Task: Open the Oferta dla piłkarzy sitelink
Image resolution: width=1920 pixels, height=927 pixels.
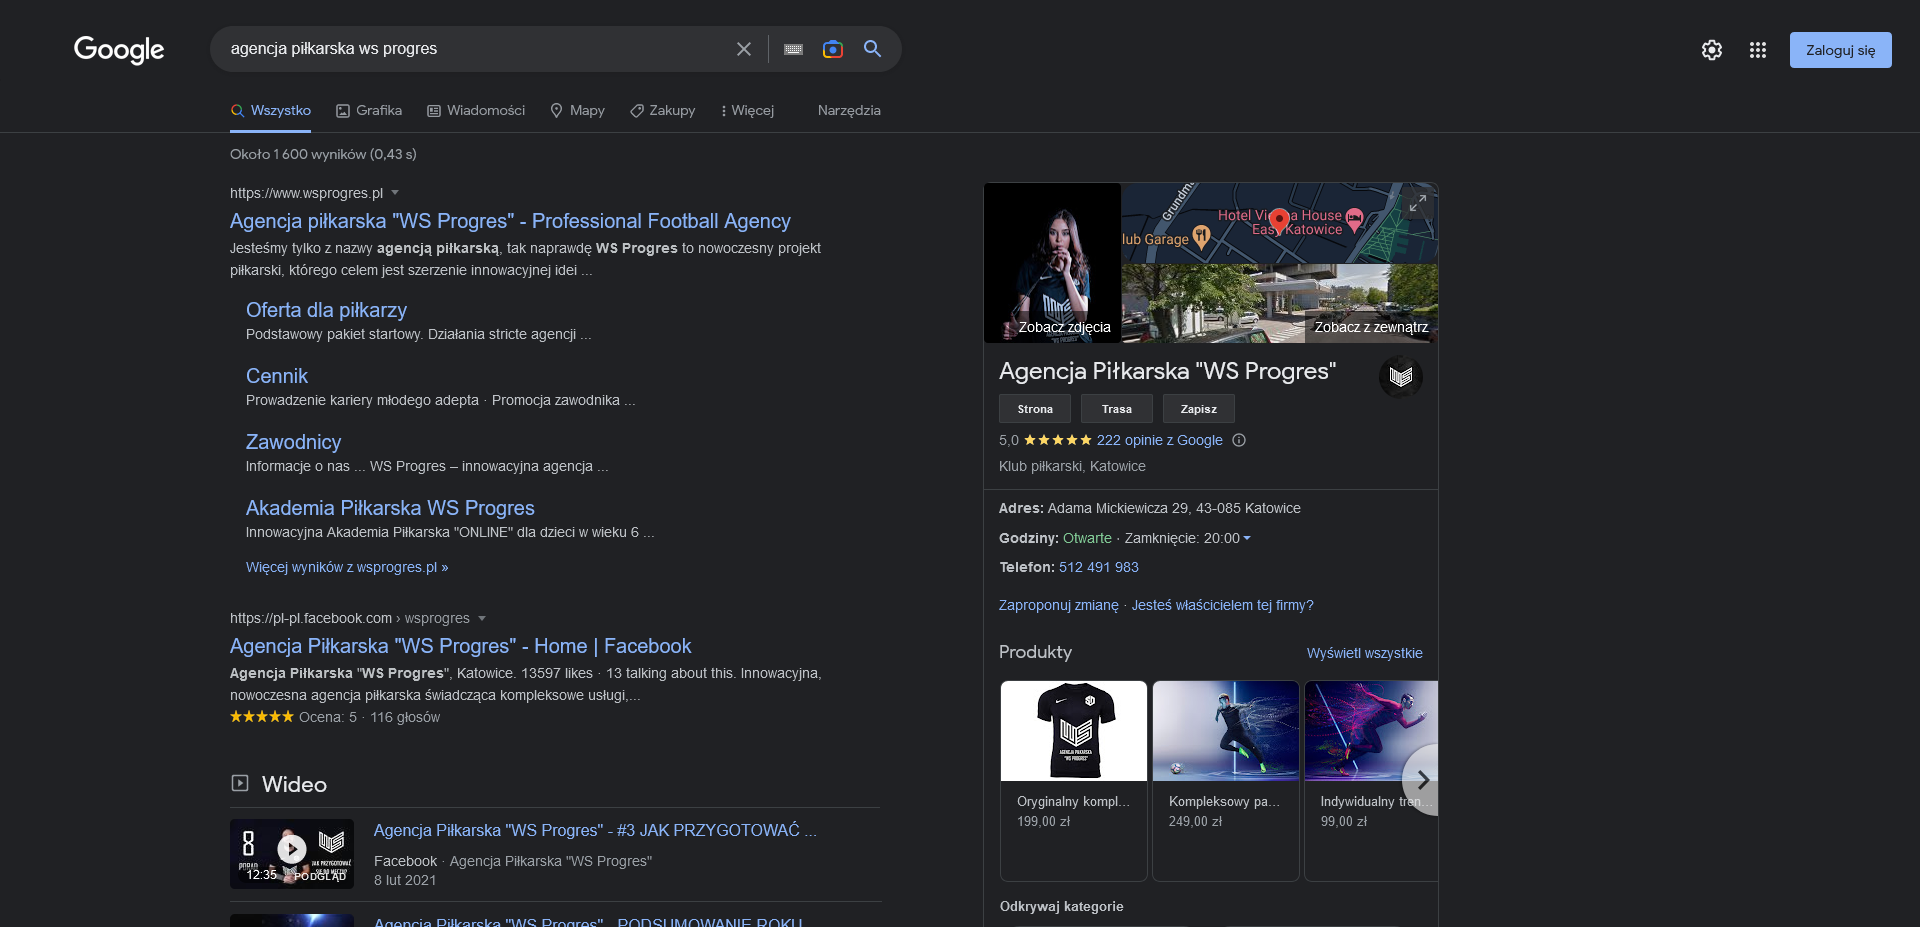Action: [326, 310]
